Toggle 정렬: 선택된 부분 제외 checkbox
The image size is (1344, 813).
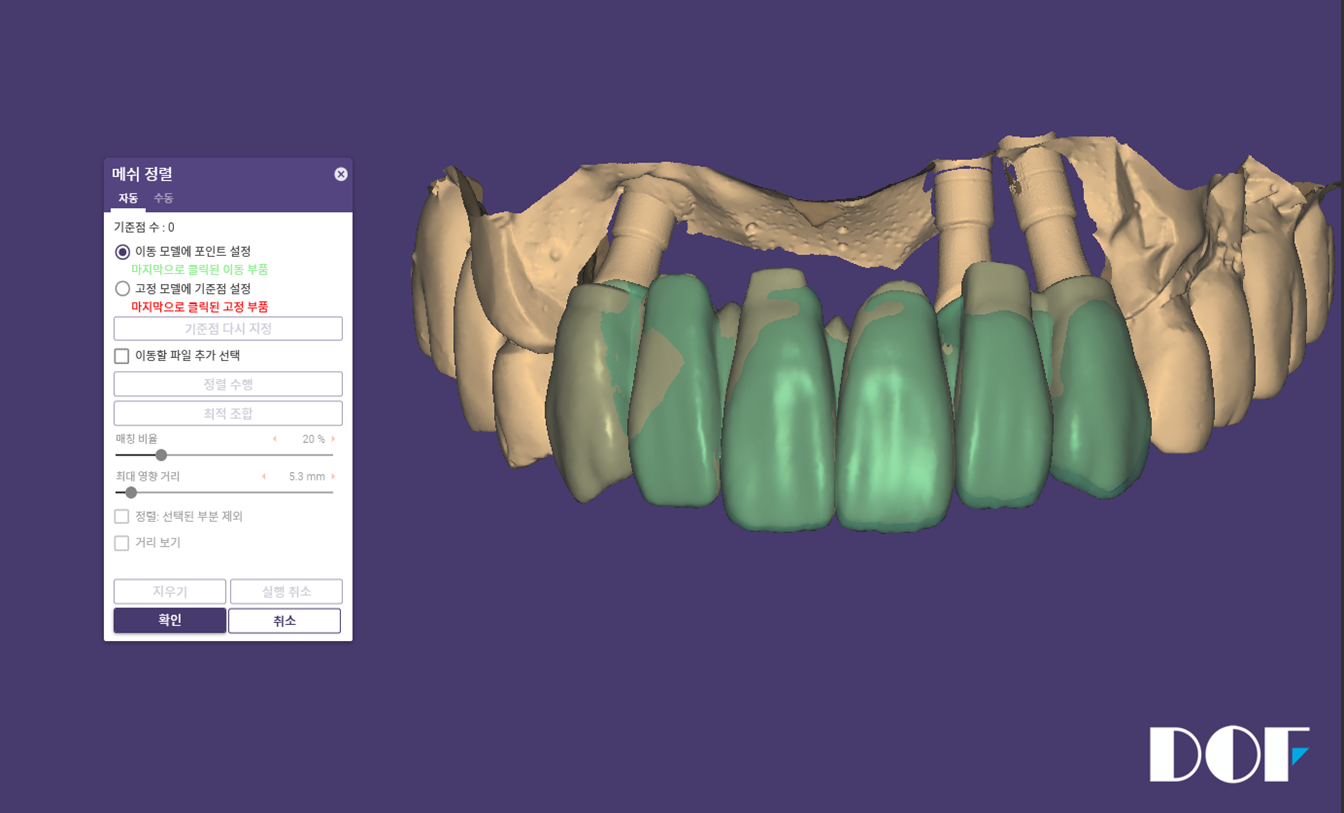122,517
